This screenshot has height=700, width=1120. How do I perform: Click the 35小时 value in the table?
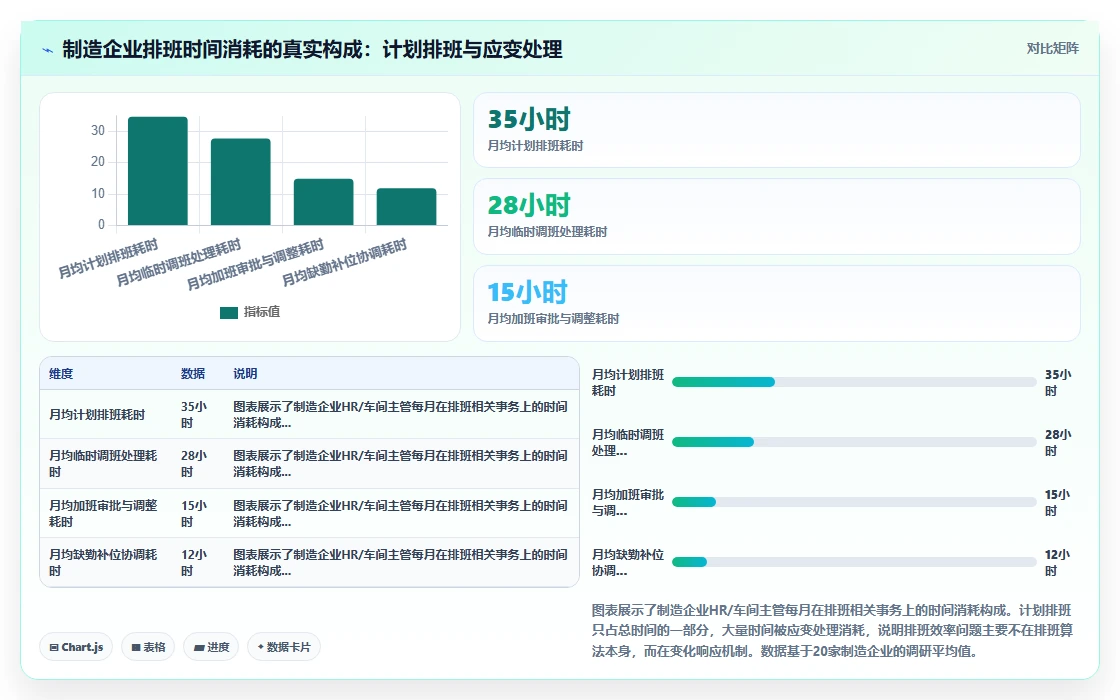pos(194,415)
